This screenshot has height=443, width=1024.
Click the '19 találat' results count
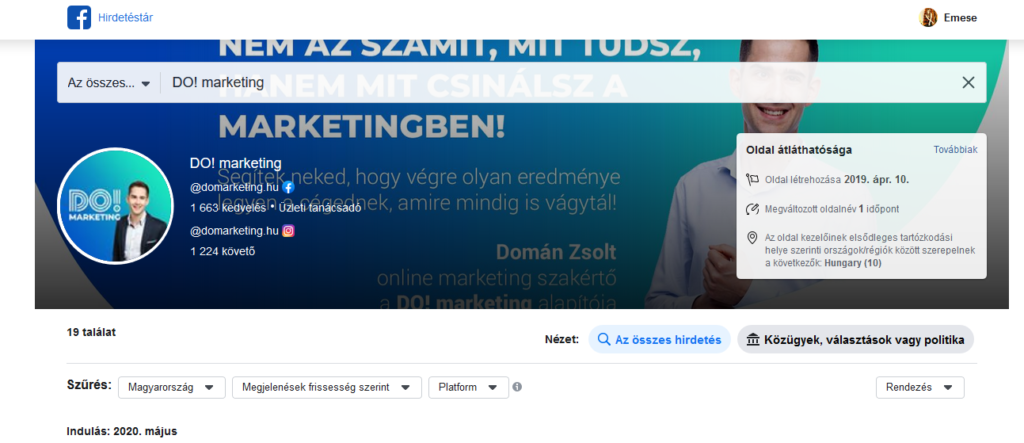(x=91, y=332)
